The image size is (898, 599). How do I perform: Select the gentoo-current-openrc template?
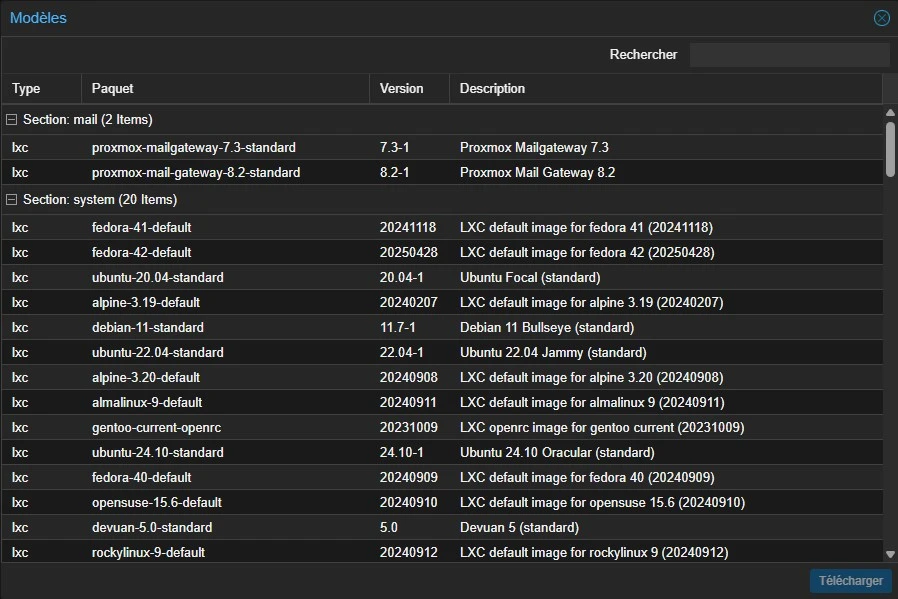click(442, 428)
